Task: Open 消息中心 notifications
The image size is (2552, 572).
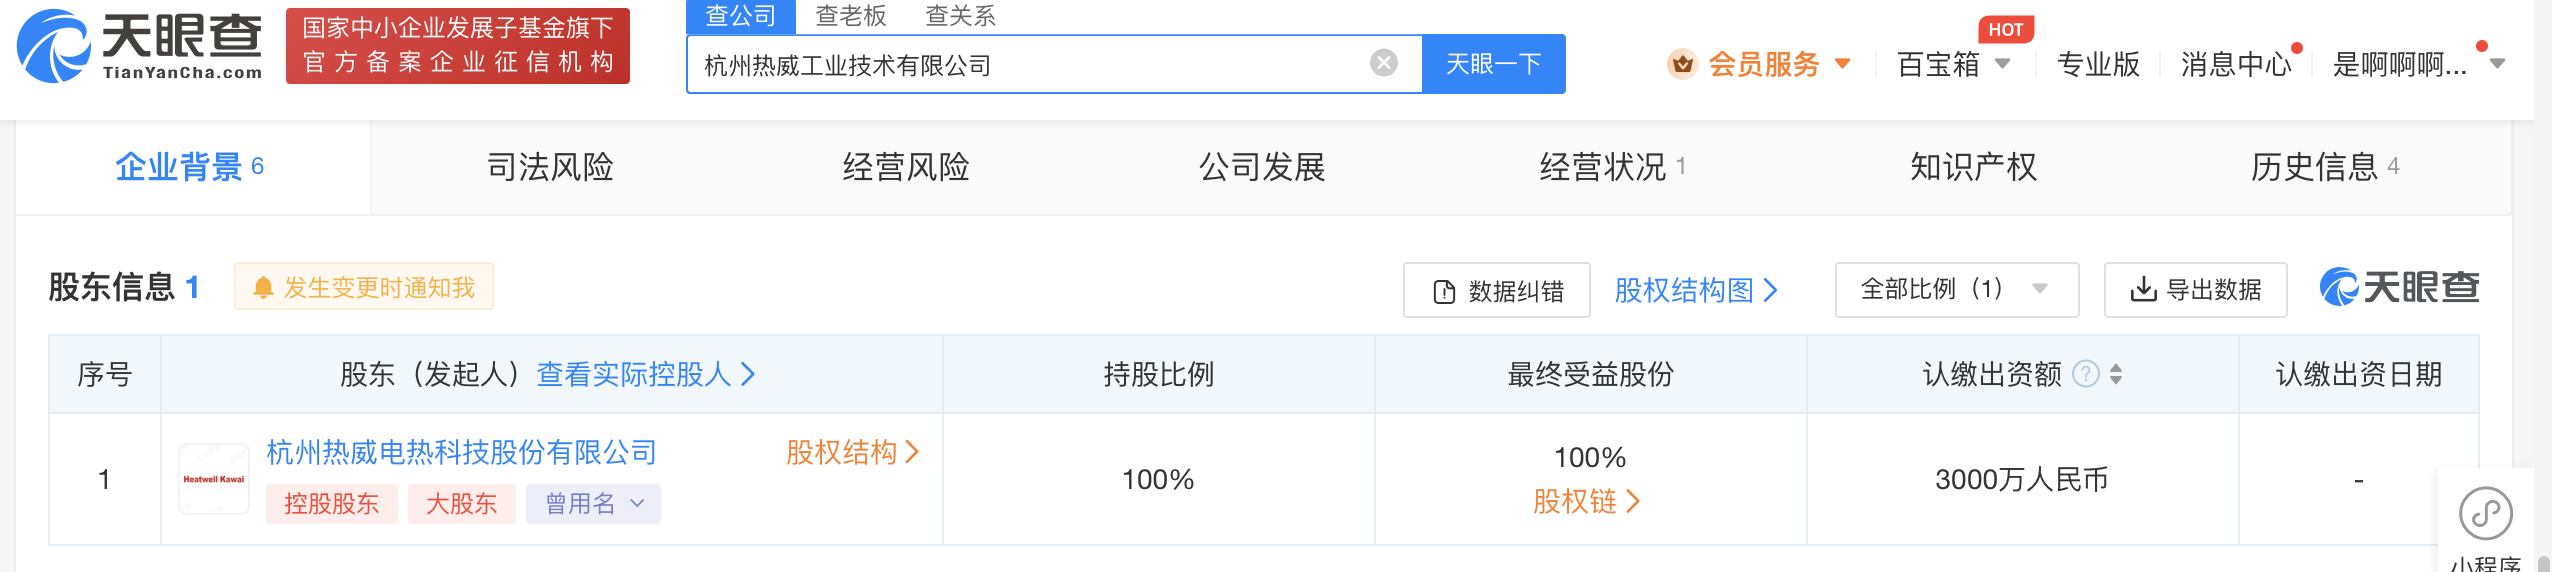Action: (x=2236, y=64)
